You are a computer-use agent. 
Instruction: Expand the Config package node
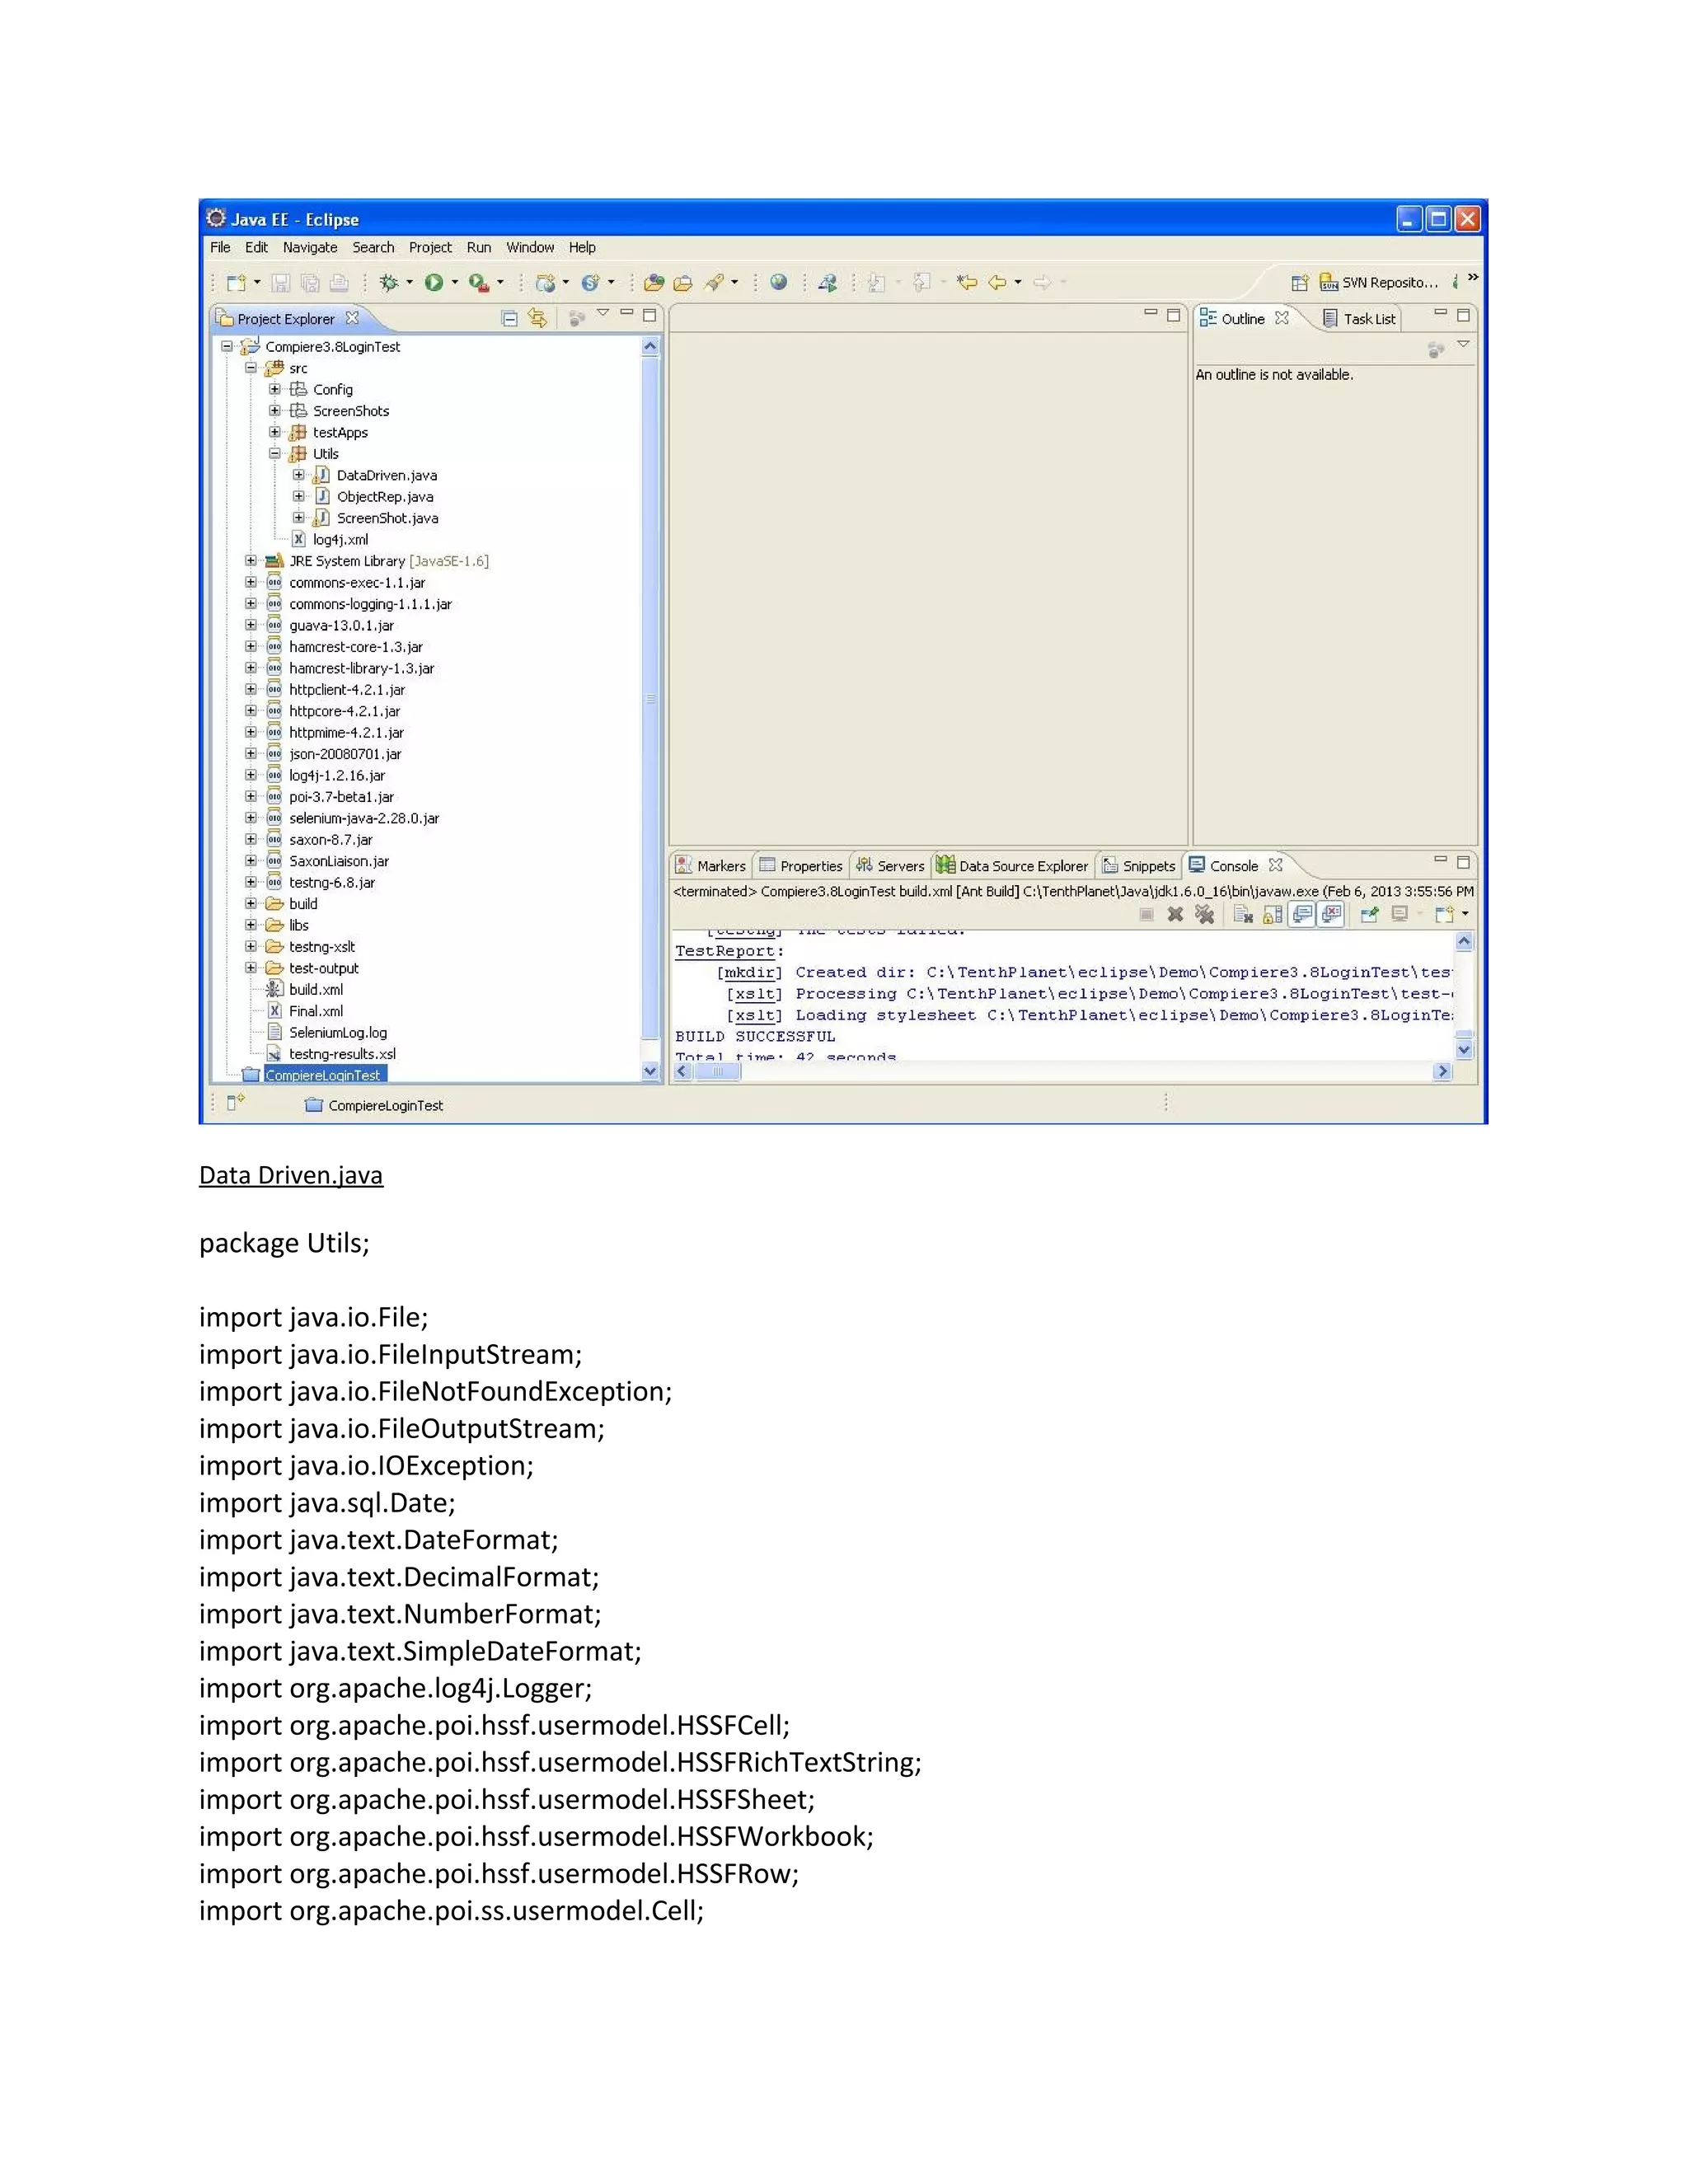(x=275, y=389)
